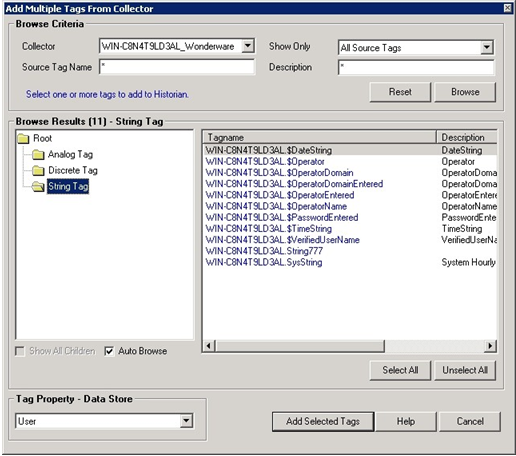516x456 pixels.
Task: Click the String Tag open-folder icon
Action: (x=38, y=187)
